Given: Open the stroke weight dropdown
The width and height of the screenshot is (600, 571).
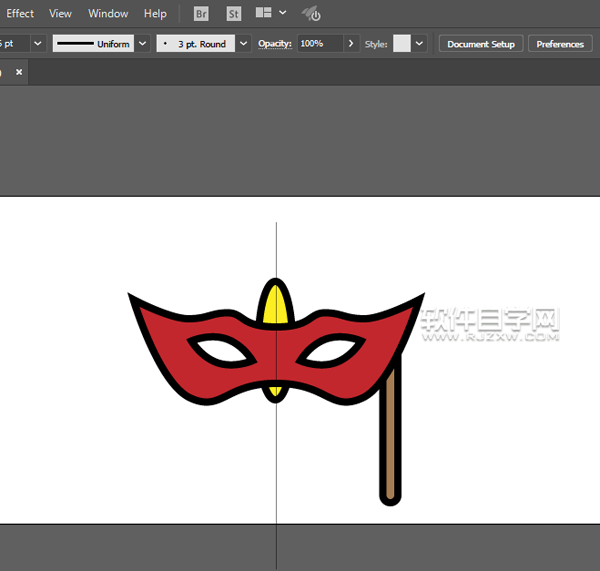Looking at the screenshot, I should click(x=38, y=44).
